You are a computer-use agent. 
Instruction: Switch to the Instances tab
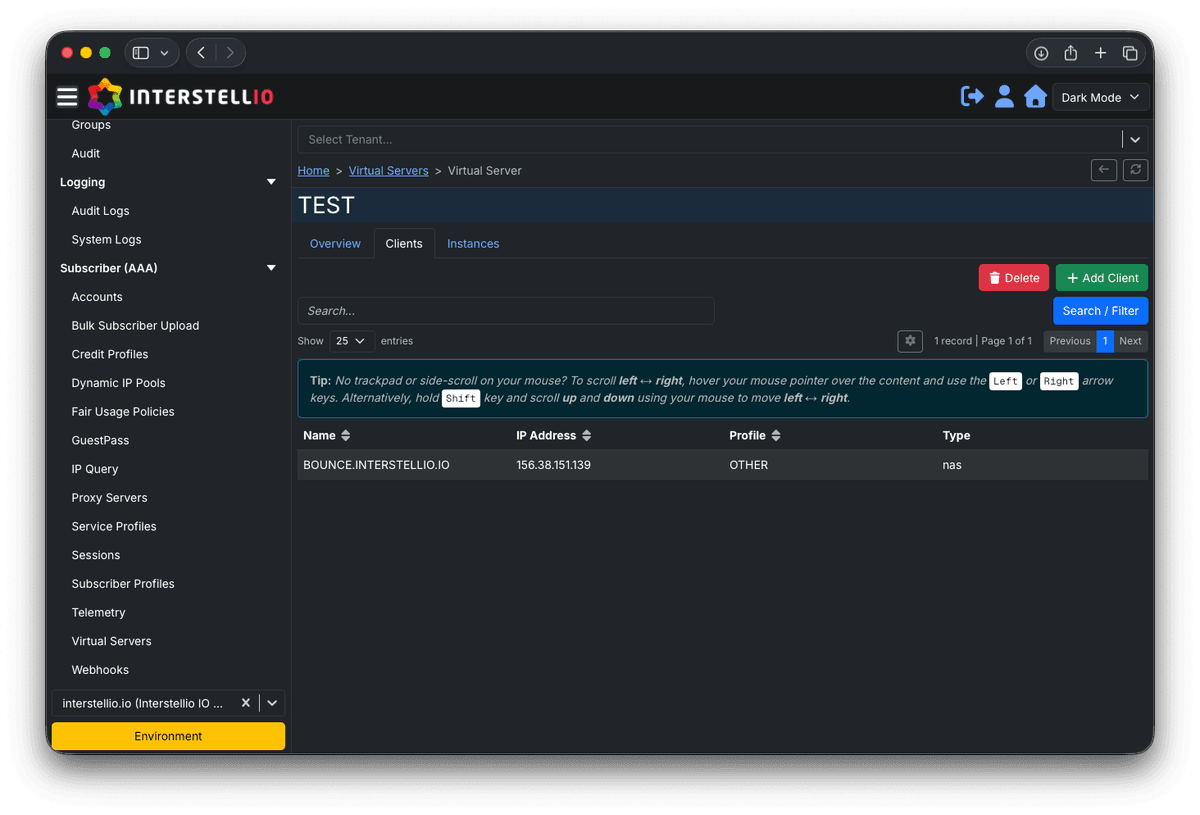[x=473, y=243]
